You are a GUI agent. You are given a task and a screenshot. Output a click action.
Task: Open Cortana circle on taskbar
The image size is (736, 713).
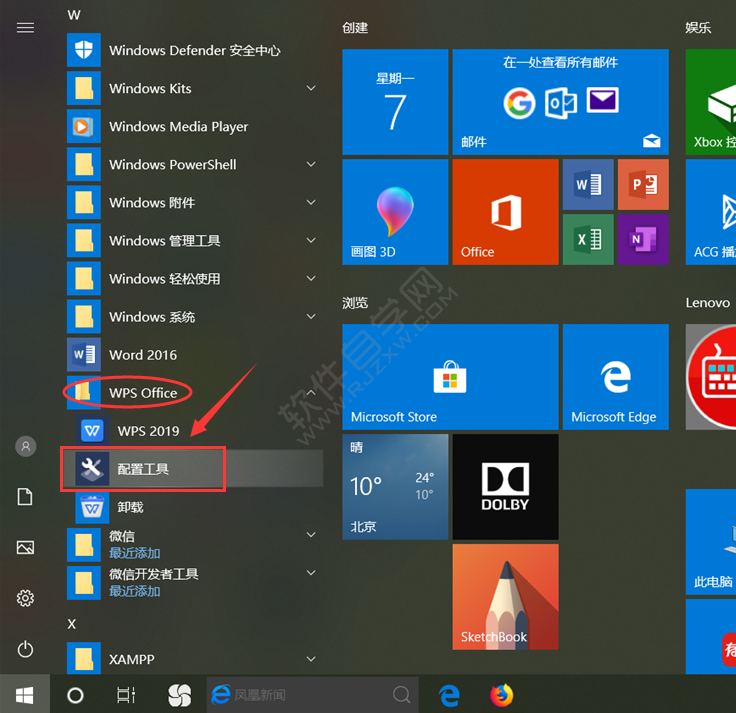[75, 695]
